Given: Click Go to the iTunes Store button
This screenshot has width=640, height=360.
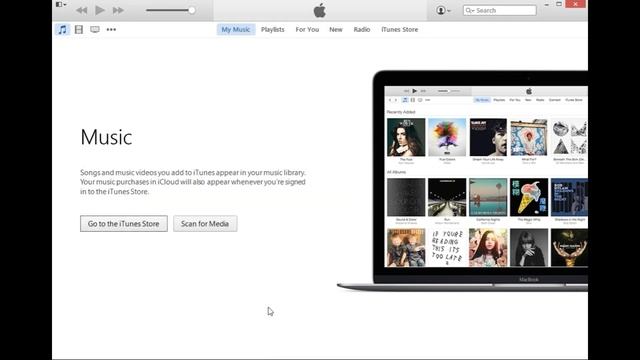Looking at the screenshot, I should point(124,224).
